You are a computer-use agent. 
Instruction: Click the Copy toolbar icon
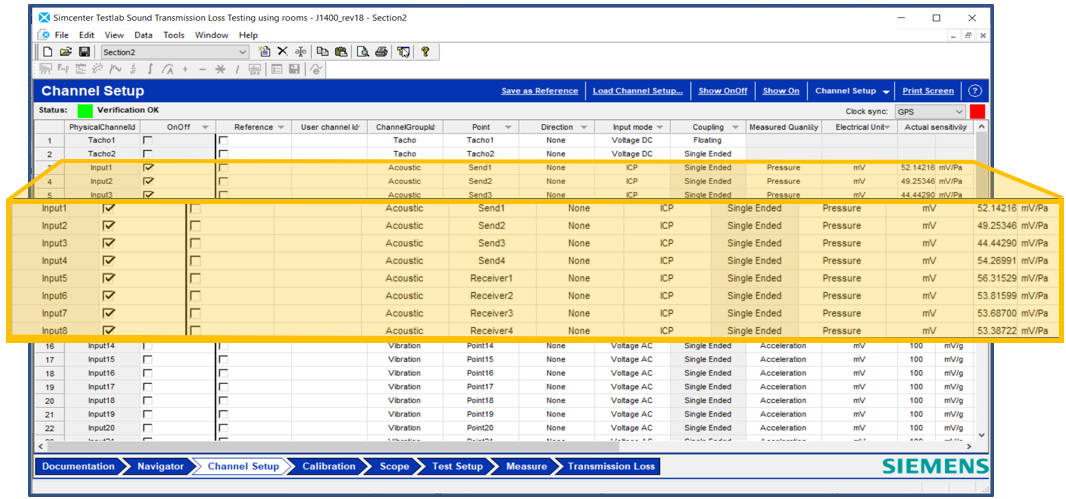(323, 52)
